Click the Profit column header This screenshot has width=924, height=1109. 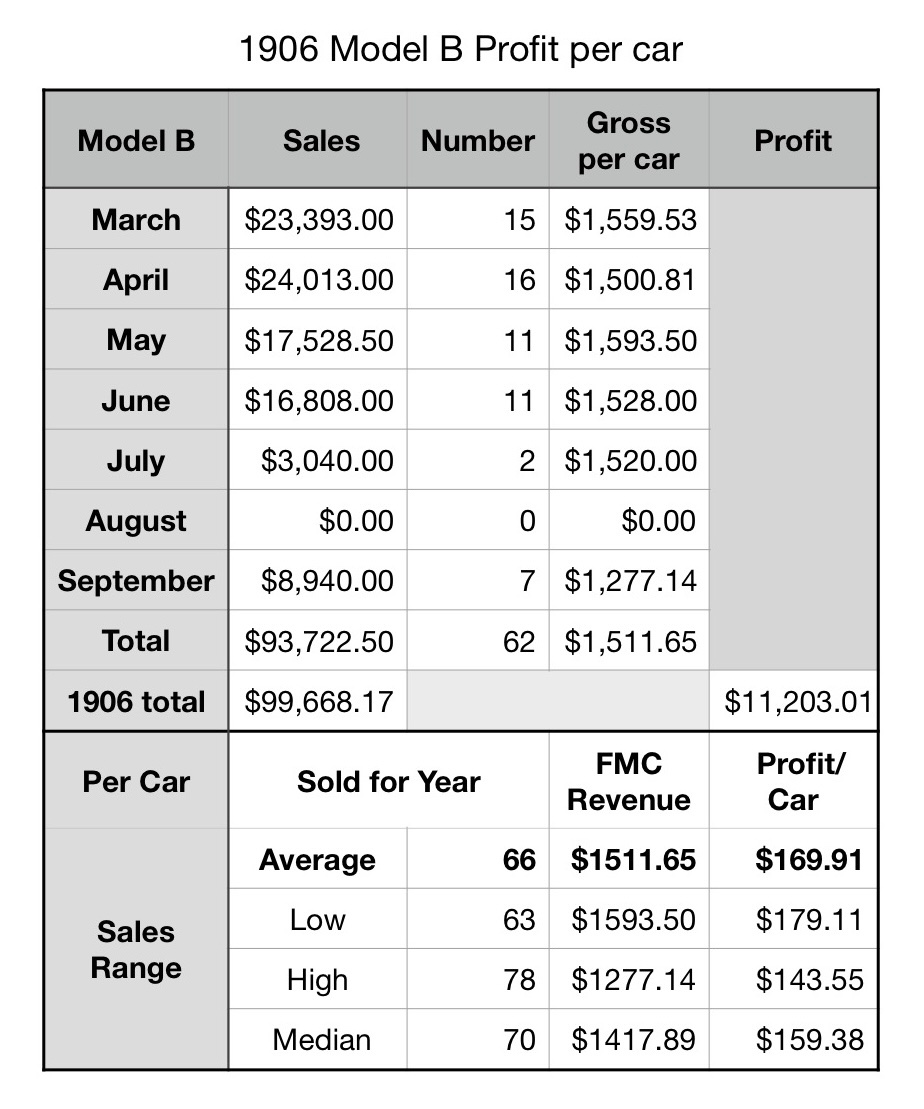click(x=793, y=140)
